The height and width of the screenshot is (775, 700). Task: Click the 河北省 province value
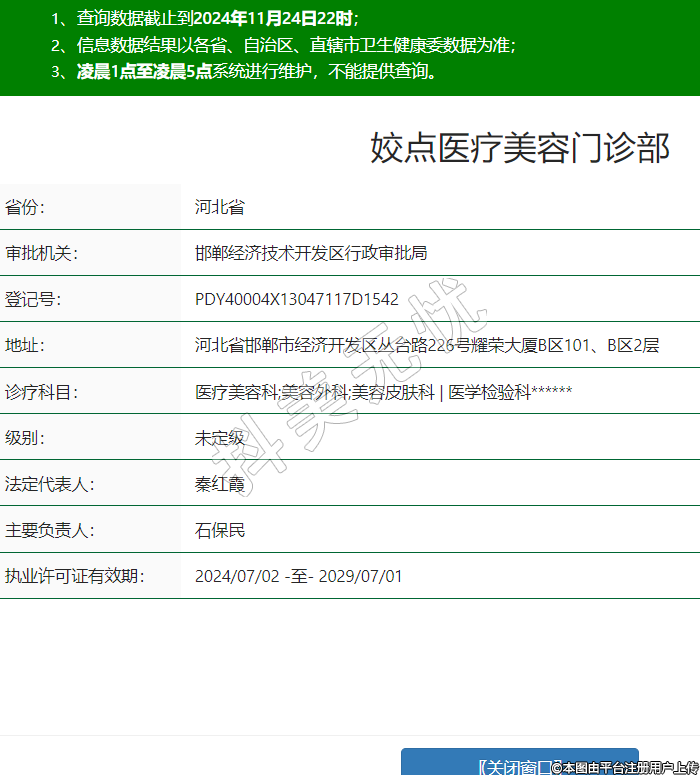[220, 207]
